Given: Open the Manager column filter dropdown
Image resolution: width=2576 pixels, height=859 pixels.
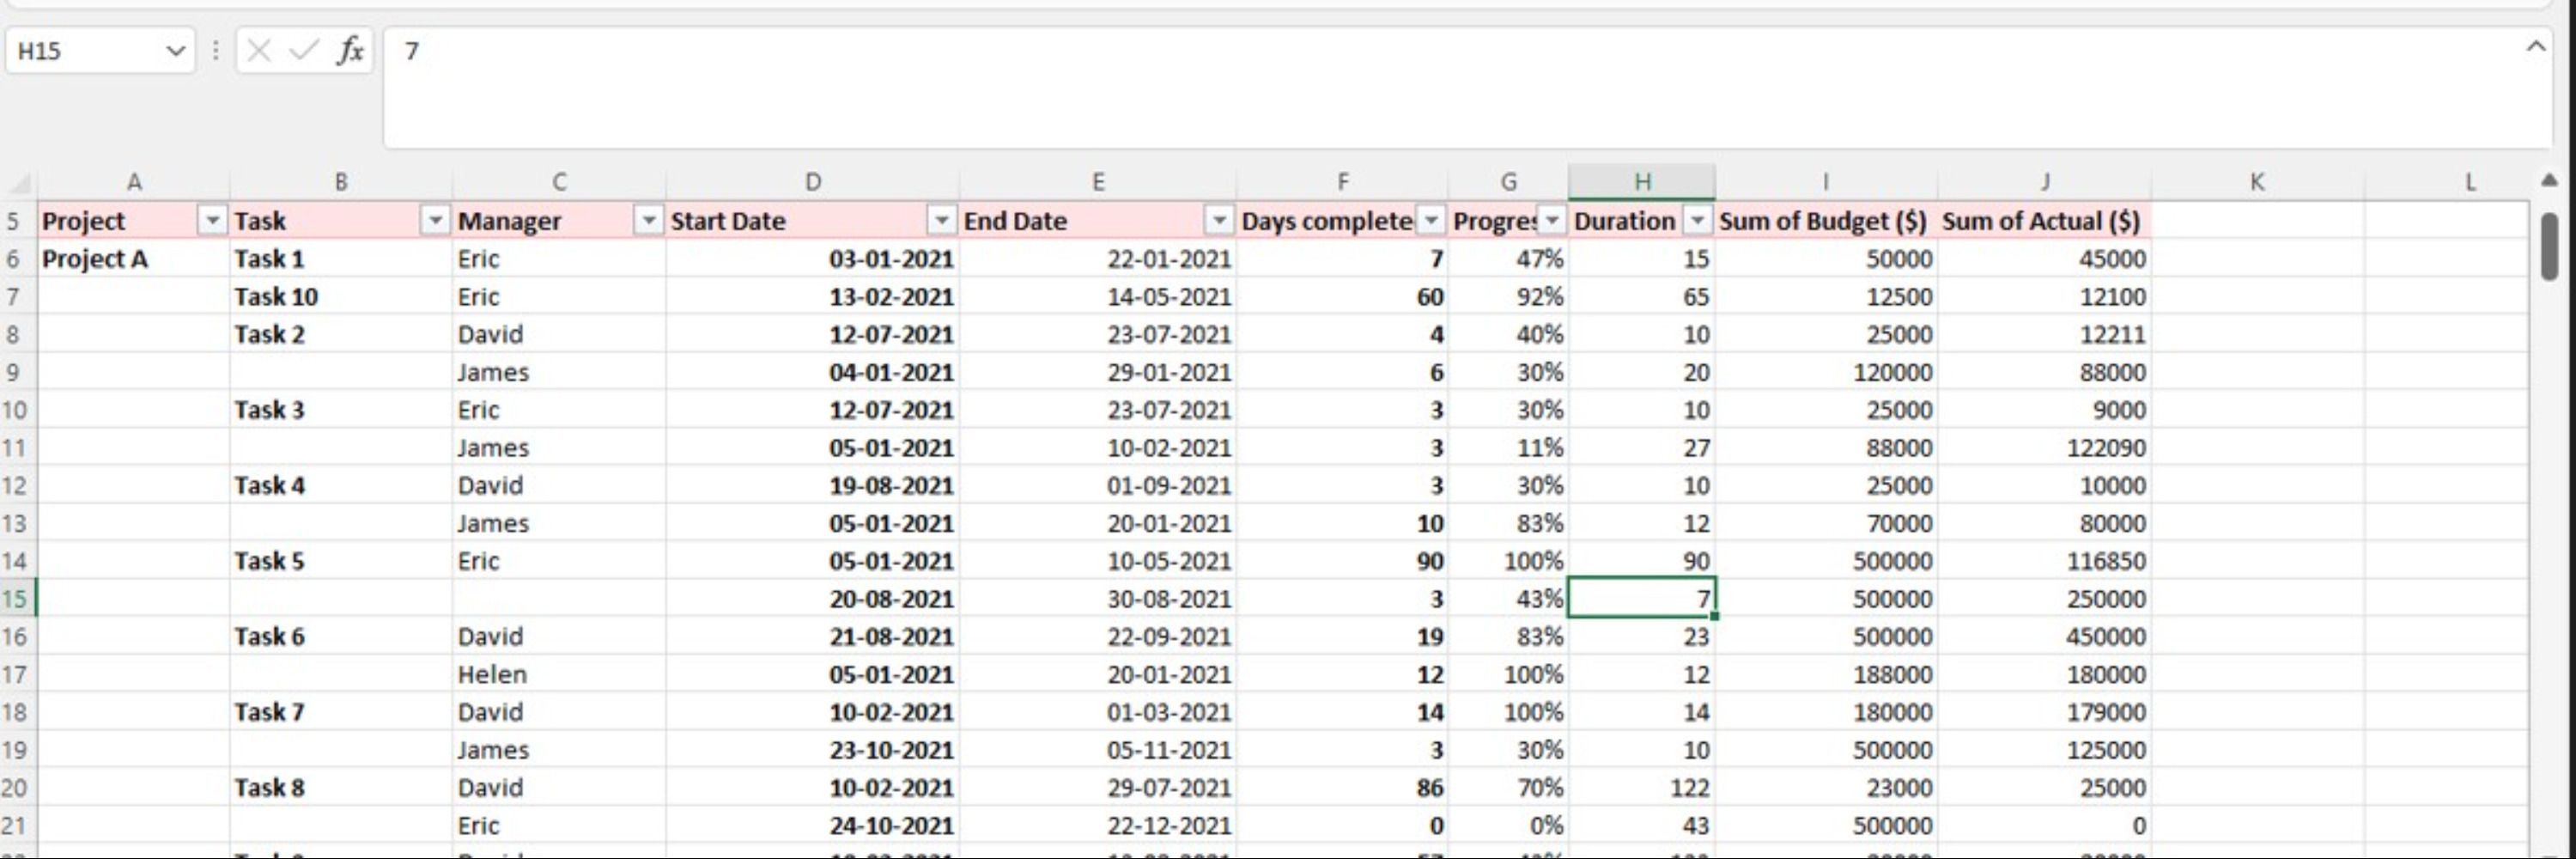Looking at the screenshot, I should click(x=649, y=220).
